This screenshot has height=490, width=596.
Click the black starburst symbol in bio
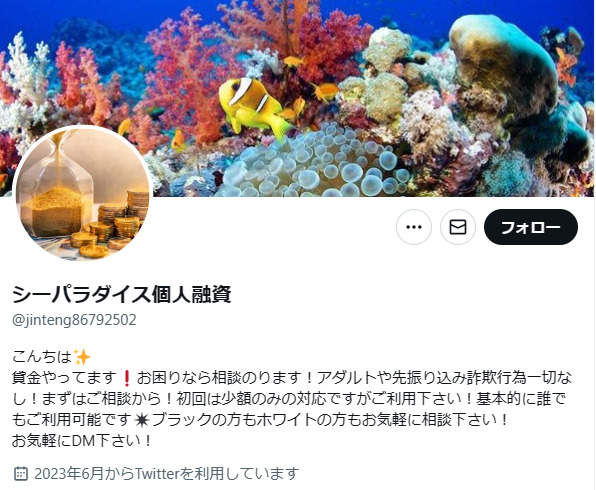coord(141,420)
